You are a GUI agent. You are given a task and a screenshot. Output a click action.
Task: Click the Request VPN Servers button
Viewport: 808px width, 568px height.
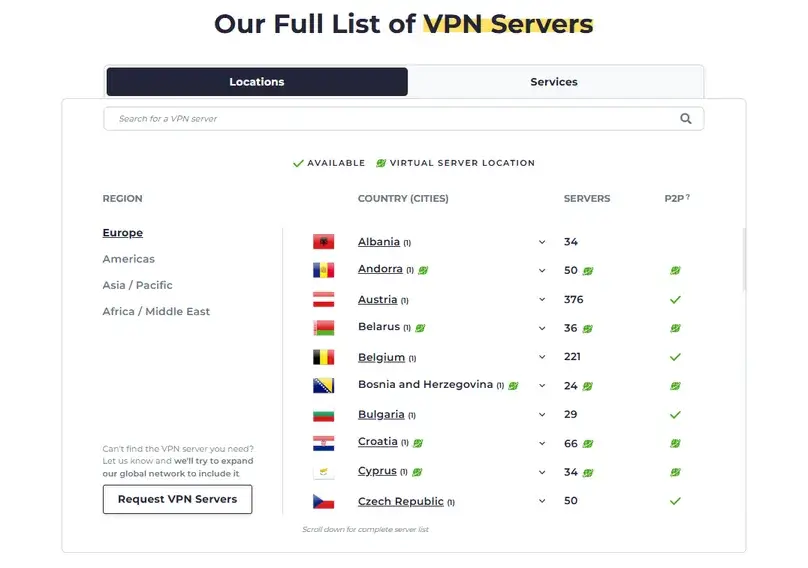tap(177, 499)
